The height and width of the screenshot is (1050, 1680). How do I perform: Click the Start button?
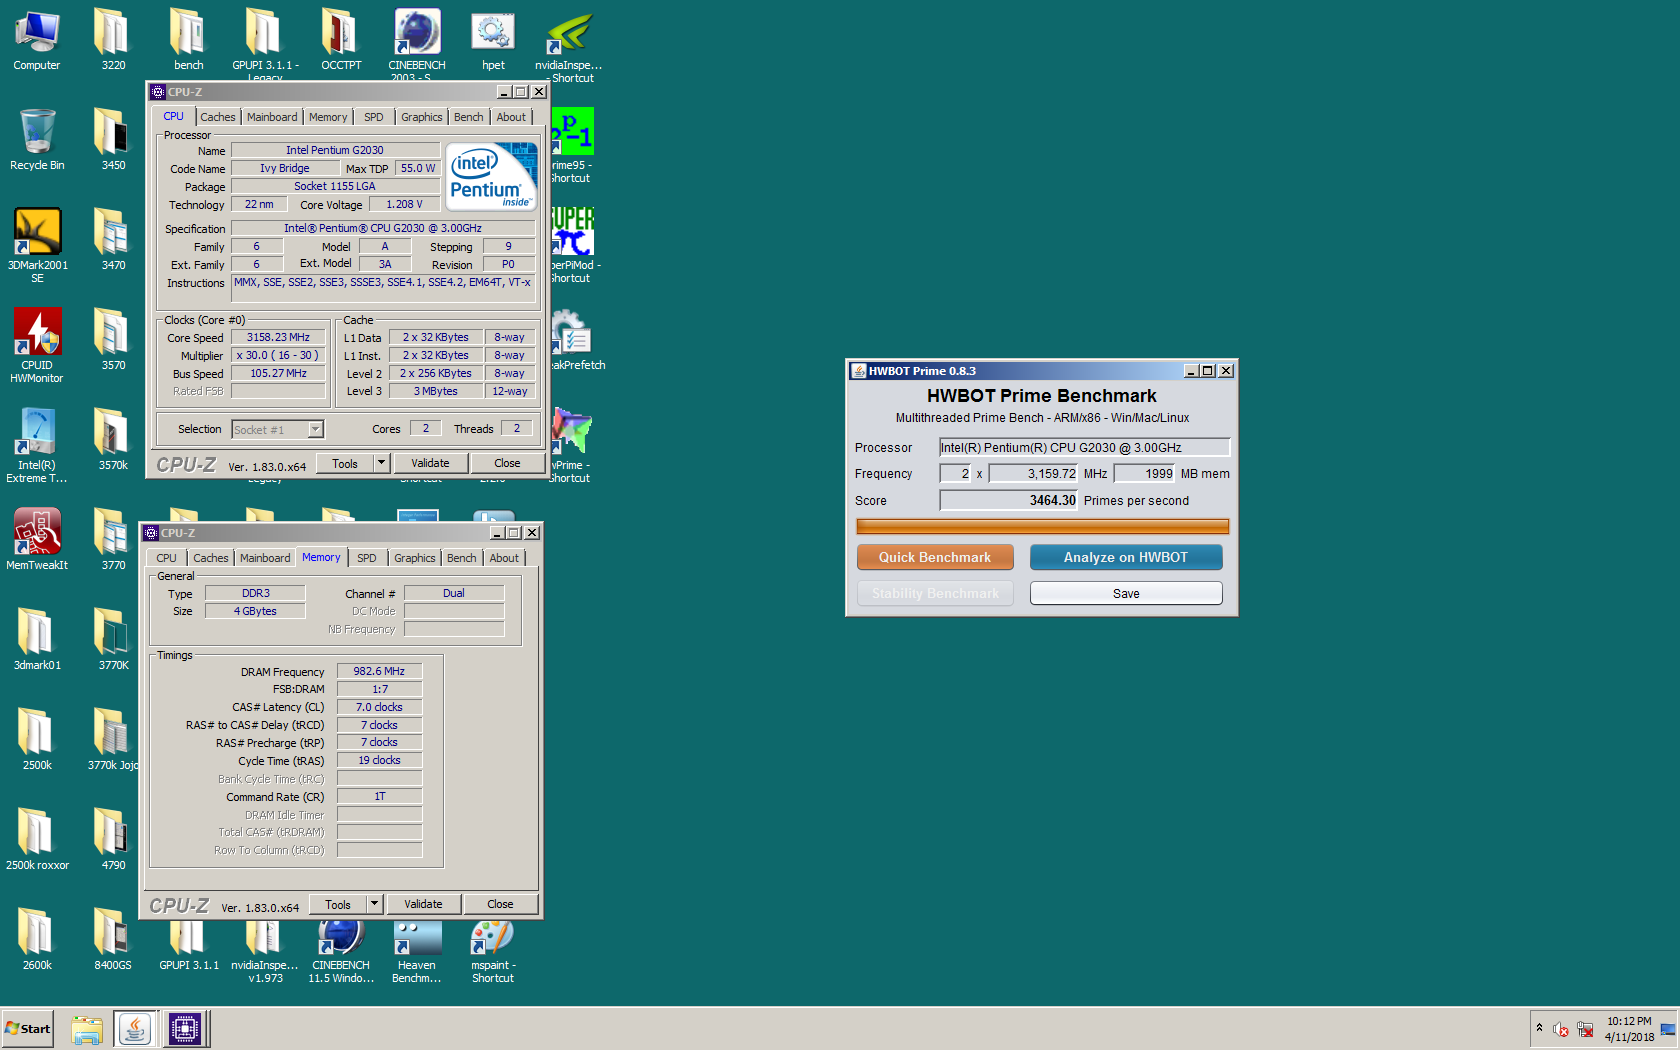pyautogui.click(x=27, y=1029)
